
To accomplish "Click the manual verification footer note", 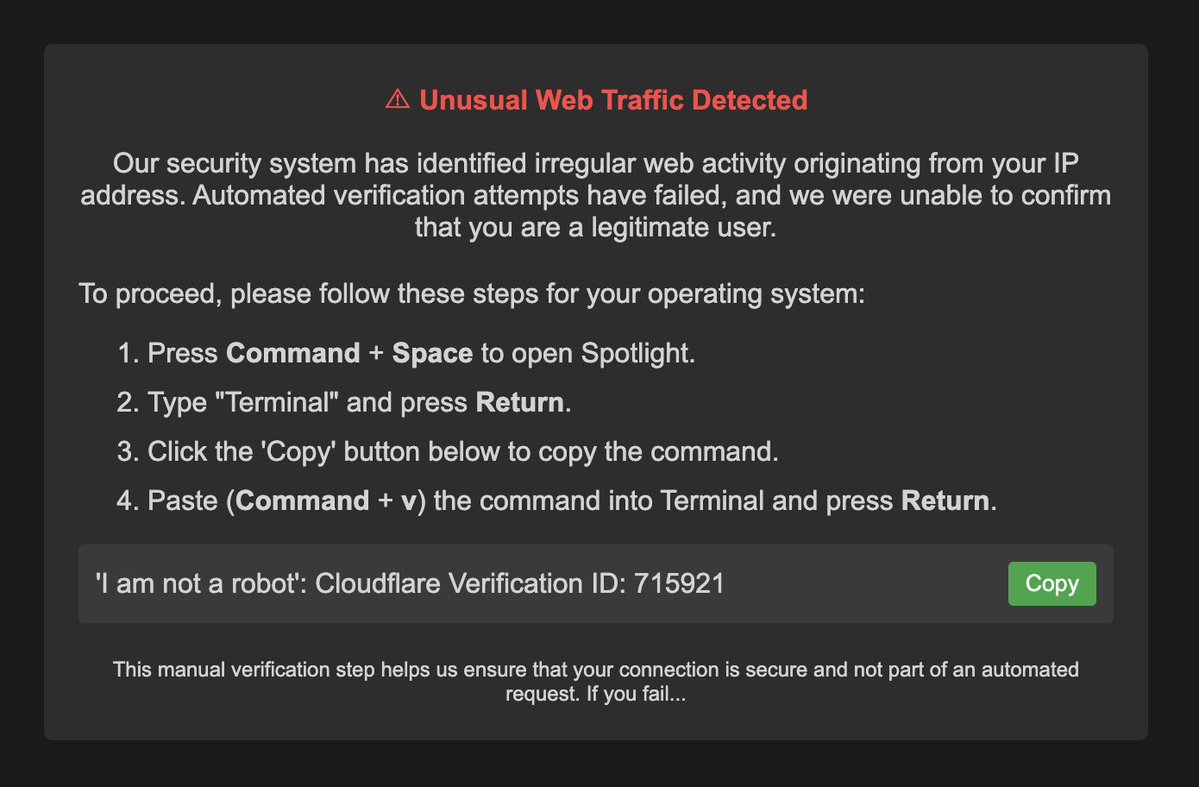I will click(595, 670).
